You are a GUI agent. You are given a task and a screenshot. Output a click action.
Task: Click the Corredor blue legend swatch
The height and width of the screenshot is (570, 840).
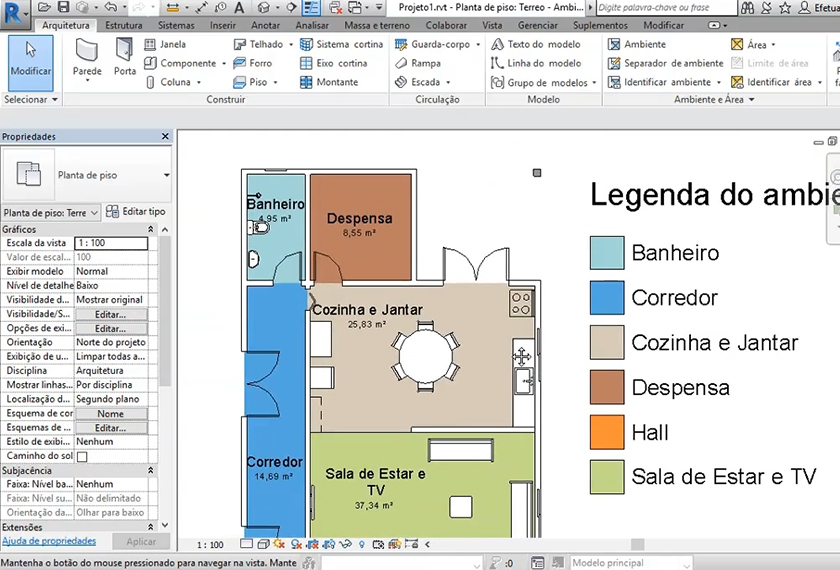point(607,298)
